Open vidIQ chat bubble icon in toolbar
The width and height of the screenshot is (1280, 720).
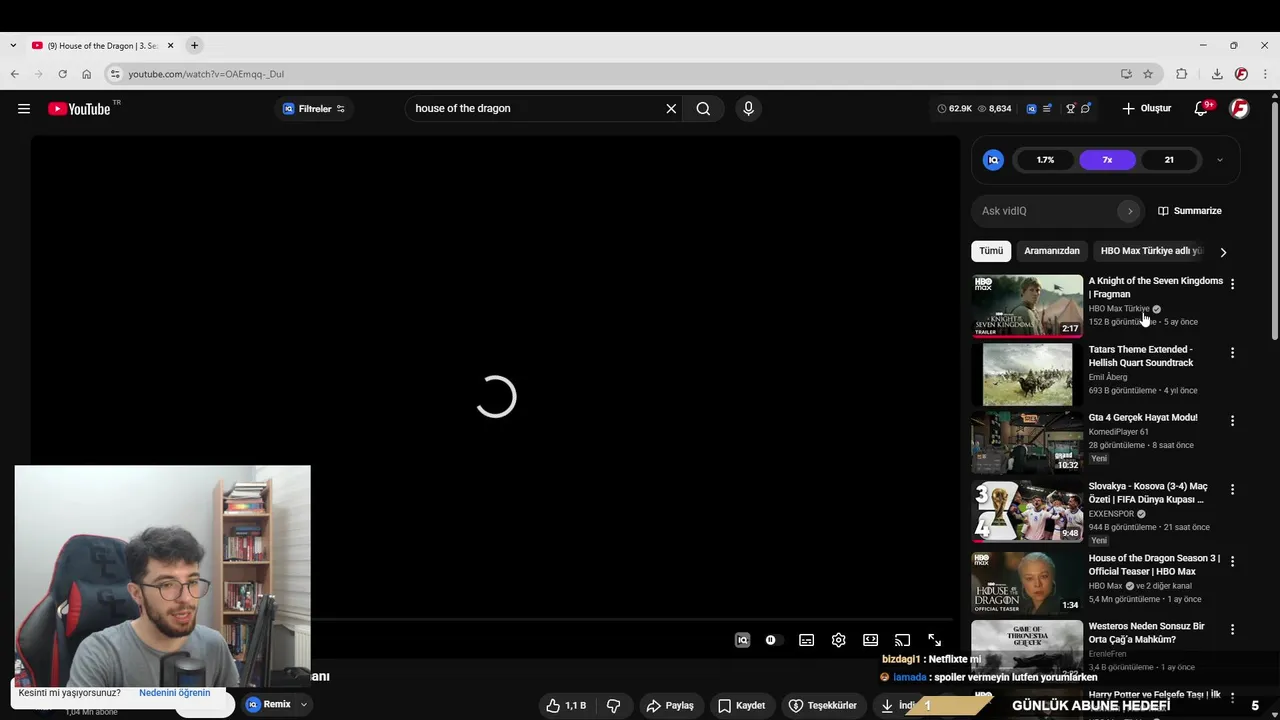1086,109
